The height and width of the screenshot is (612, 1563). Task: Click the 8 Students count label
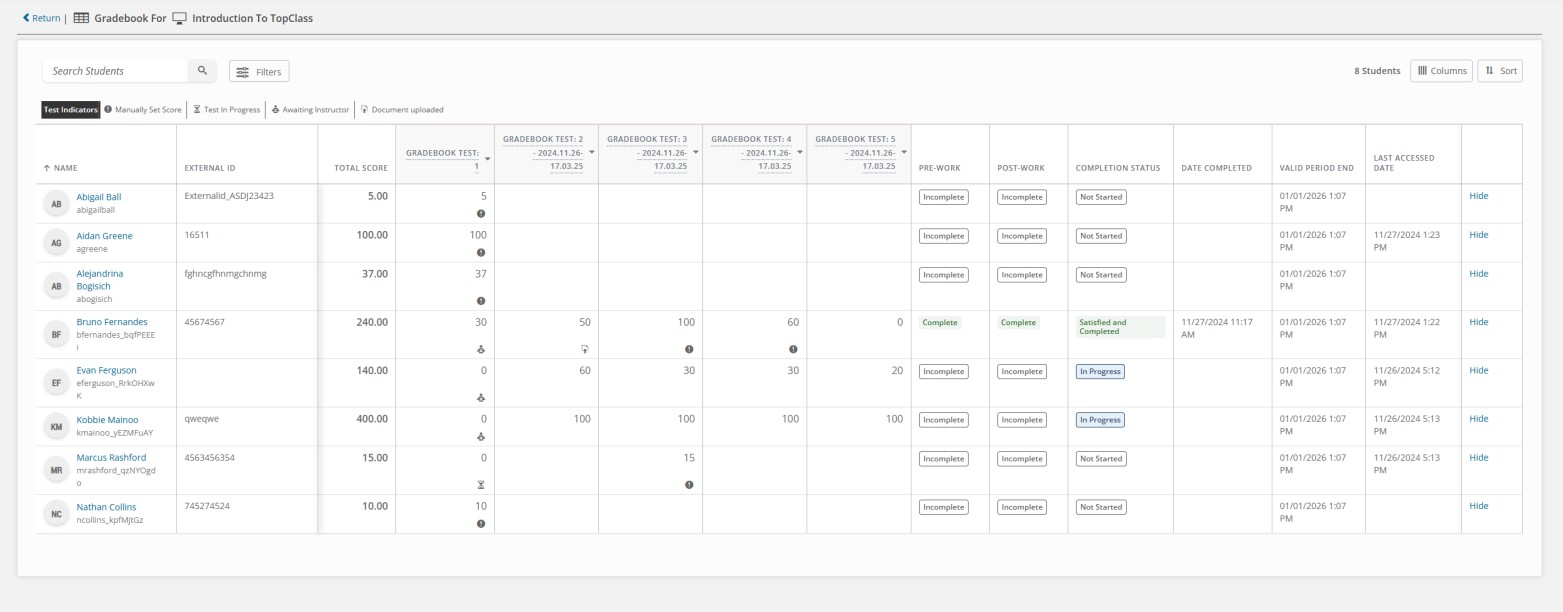[1377, 71]
